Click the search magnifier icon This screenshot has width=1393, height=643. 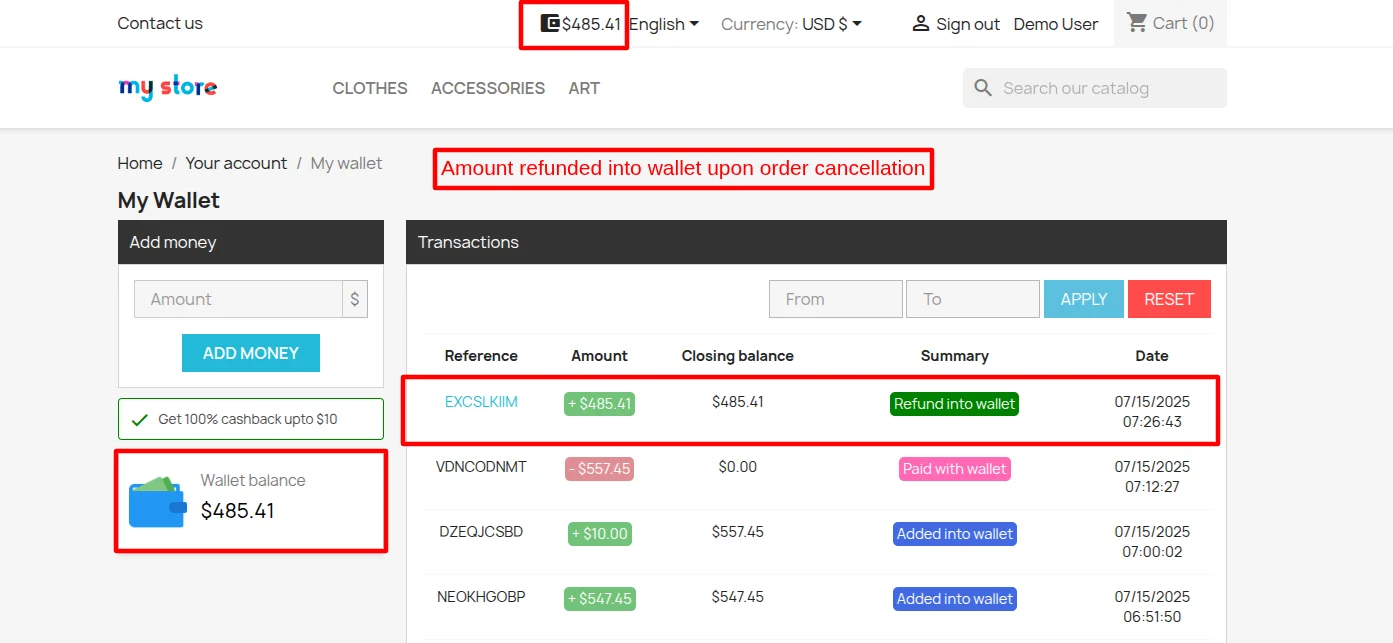[x=984, y=88]
